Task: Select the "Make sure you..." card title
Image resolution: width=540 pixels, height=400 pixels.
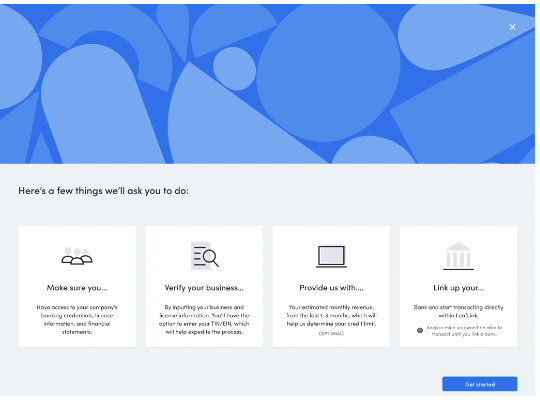Action: click(77, 288)
